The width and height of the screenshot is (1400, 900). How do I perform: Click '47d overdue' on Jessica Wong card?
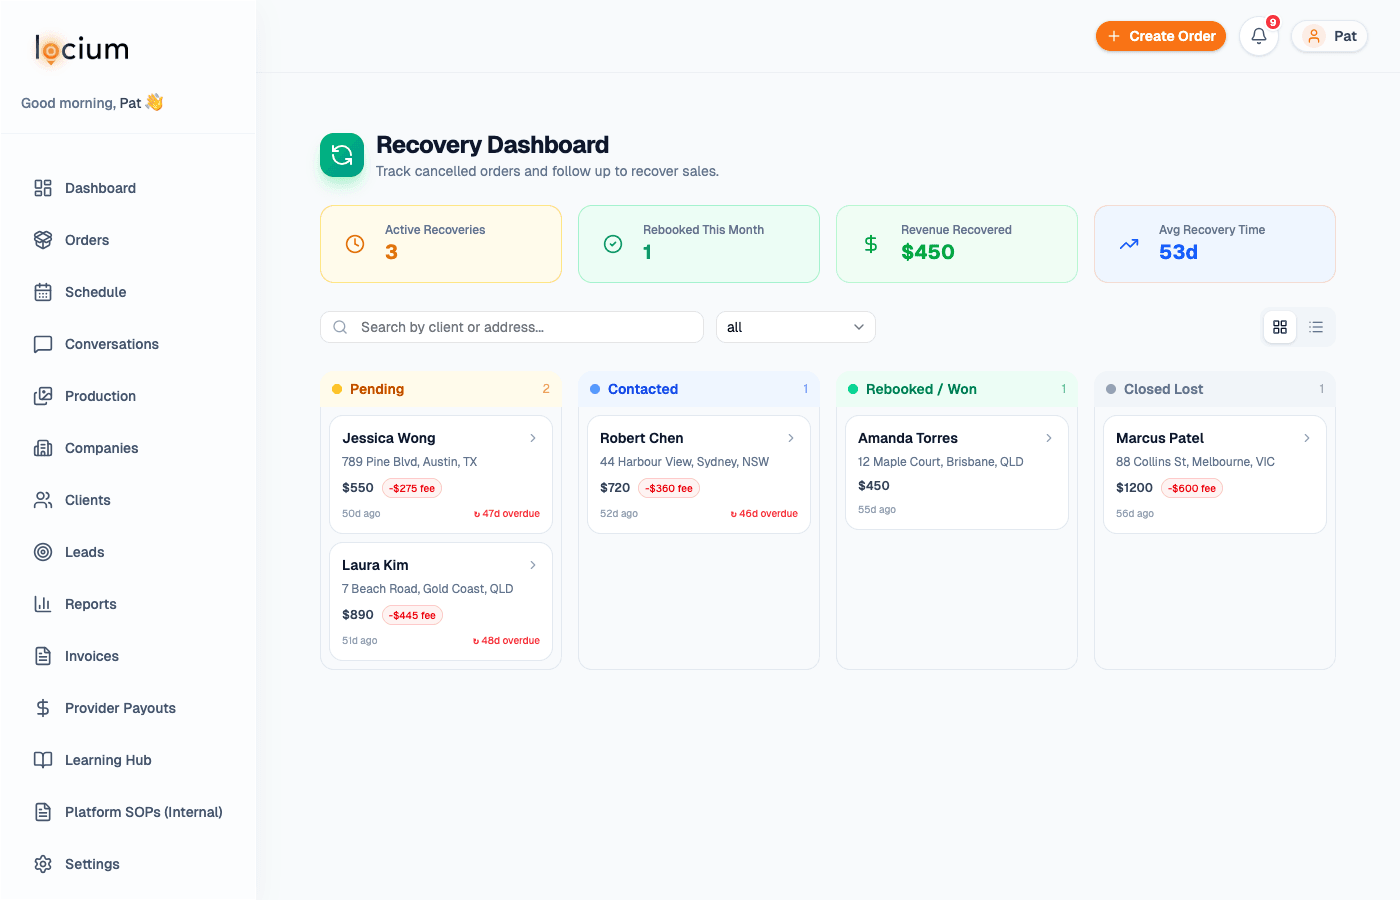[506, 514]
